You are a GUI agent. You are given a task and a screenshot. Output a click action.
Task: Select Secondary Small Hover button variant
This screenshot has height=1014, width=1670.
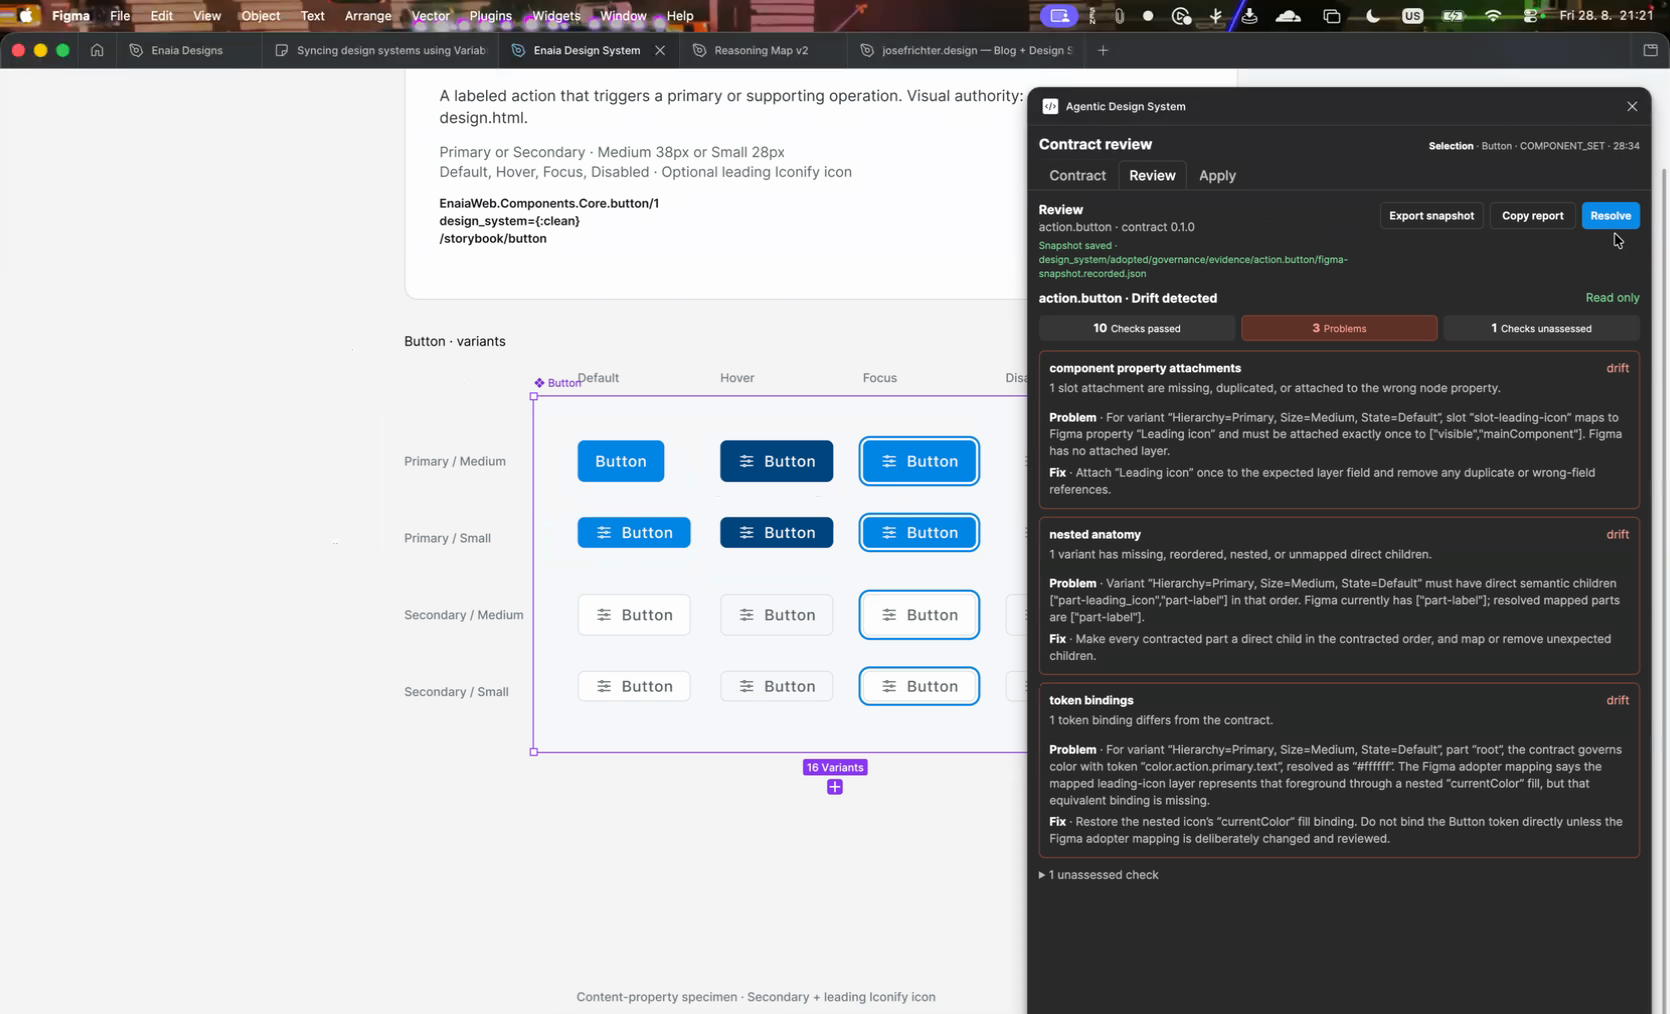pos(776,686)
